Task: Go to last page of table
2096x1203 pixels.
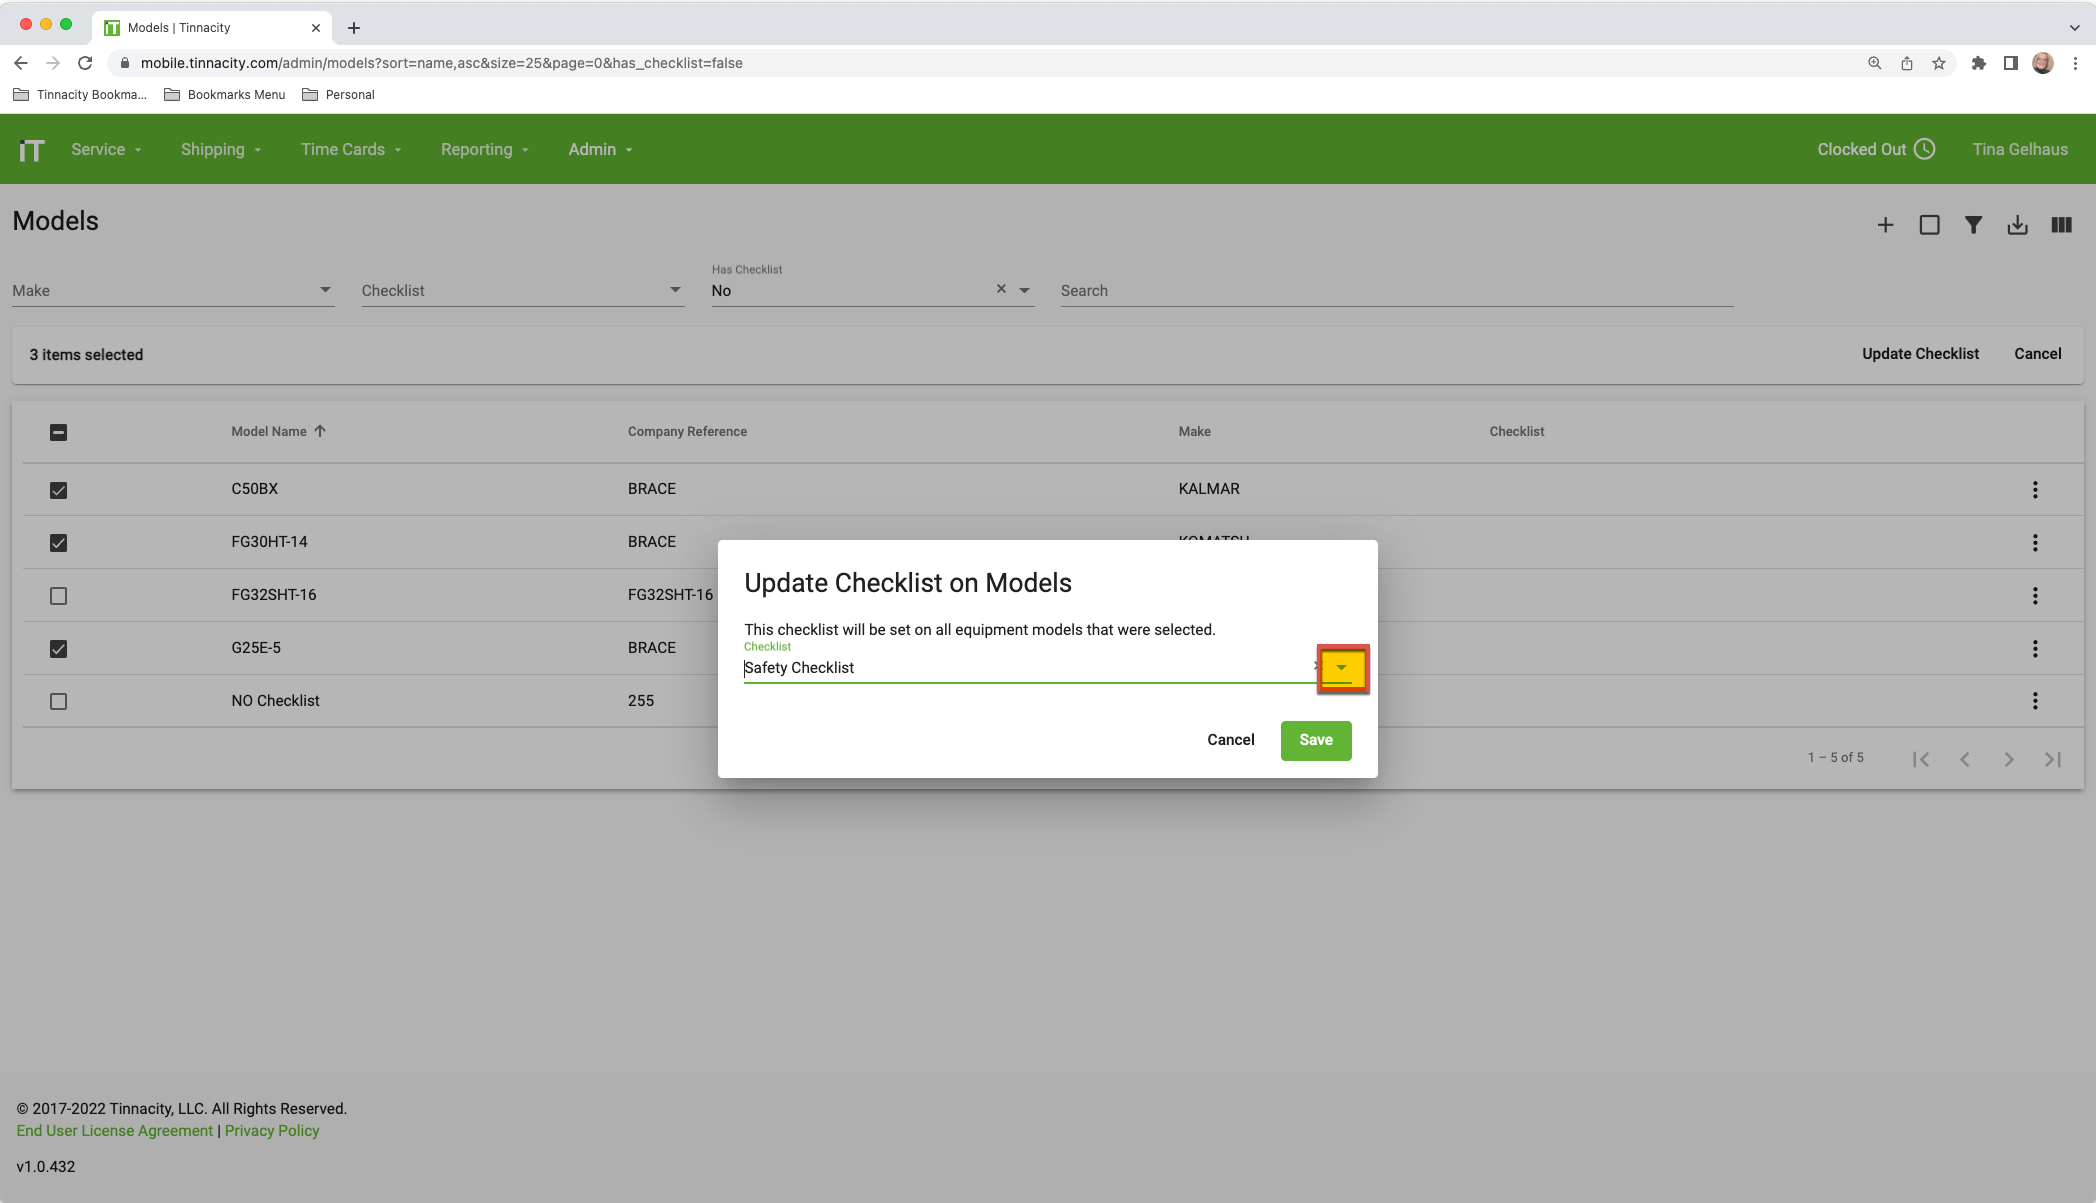Action: [x=2052, y=760]
